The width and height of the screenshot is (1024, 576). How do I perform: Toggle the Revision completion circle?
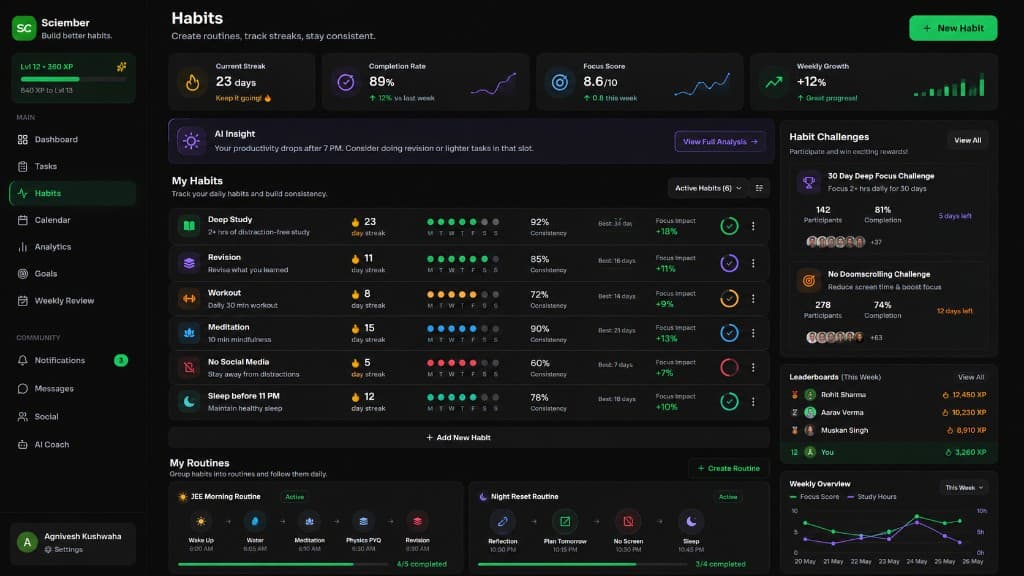(x=729, y=263)
